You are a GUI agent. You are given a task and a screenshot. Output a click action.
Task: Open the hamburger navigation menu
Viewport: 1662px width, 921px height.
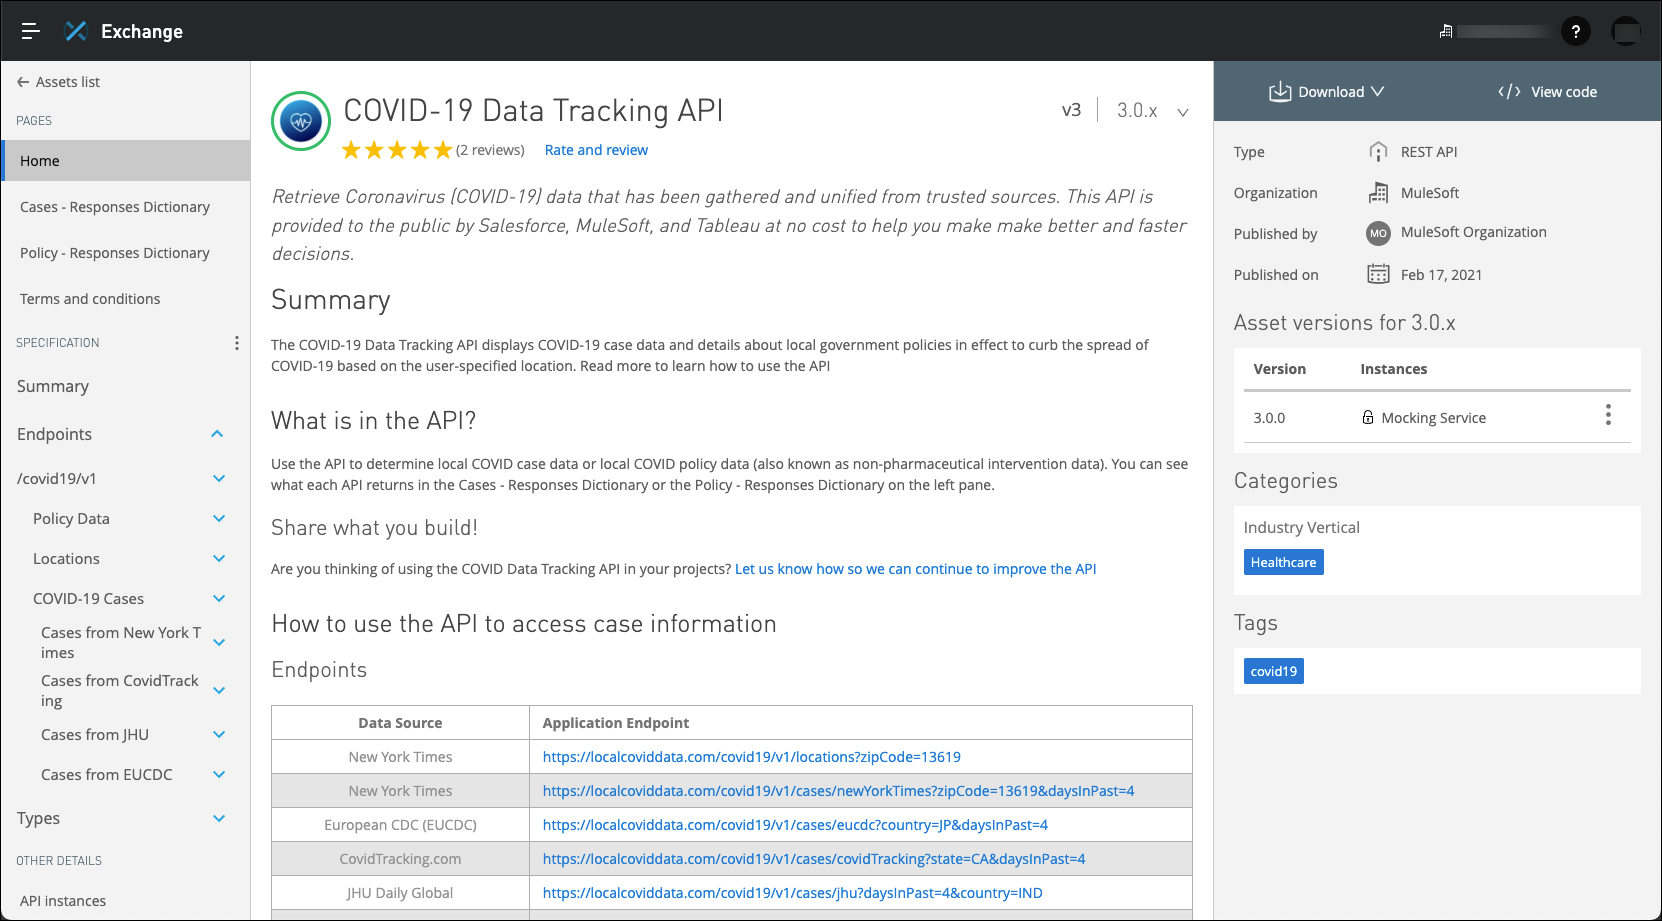tap(31, 31)
